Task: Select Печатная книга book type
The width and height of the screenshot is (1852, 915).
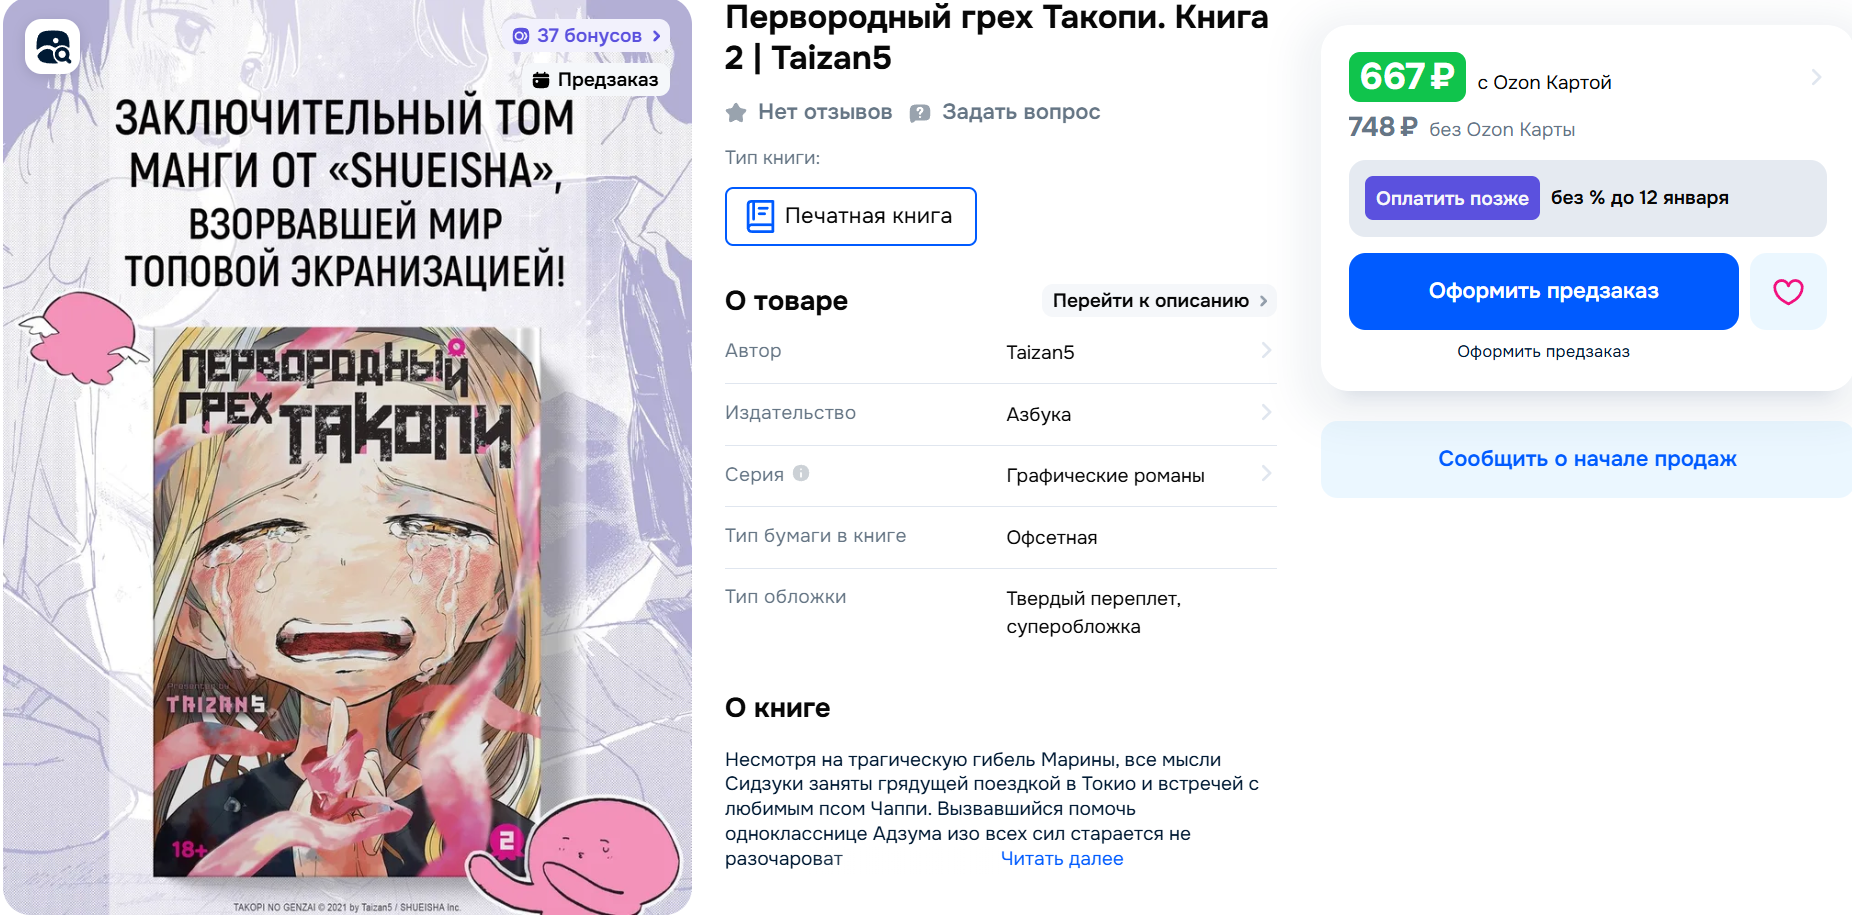Action: click(x=850, y=216)
